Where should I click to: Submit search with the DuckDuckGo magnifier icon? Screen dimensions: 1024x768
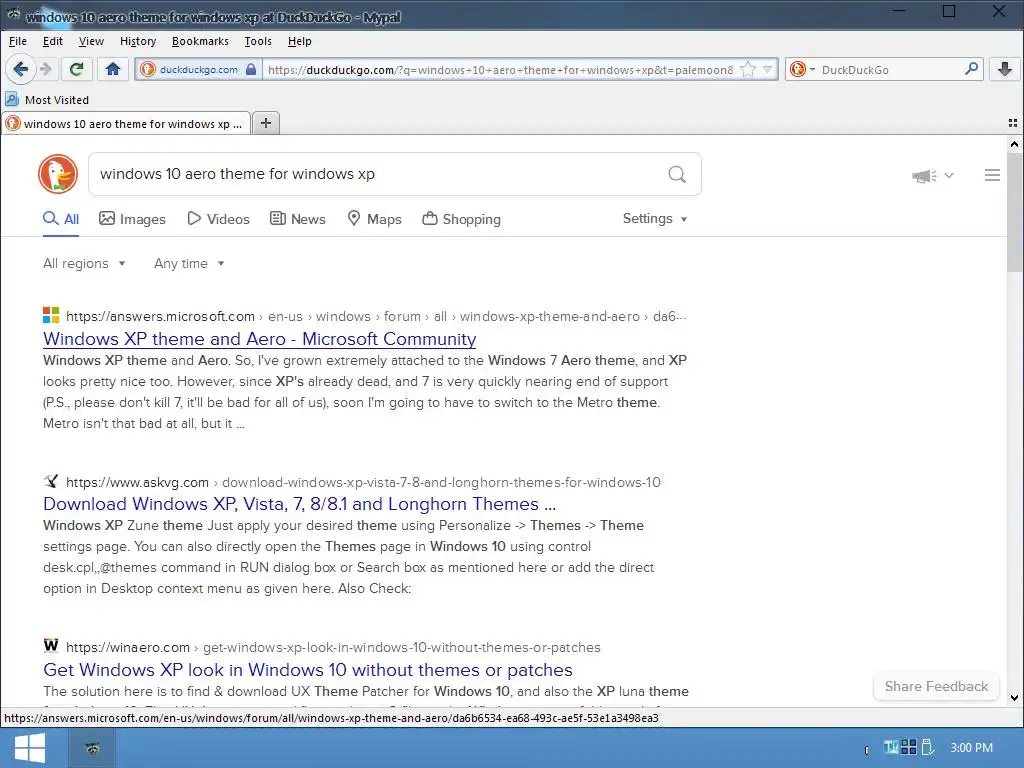point(677,174)
